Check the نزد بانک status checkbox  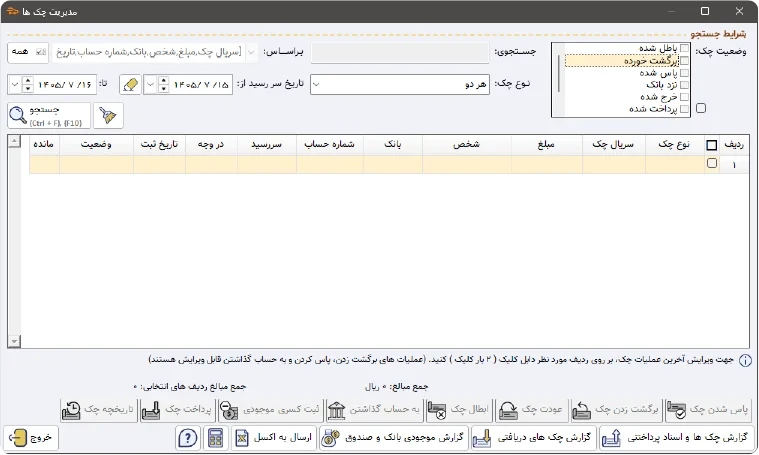pyautogui.click(x=684, y=85)
